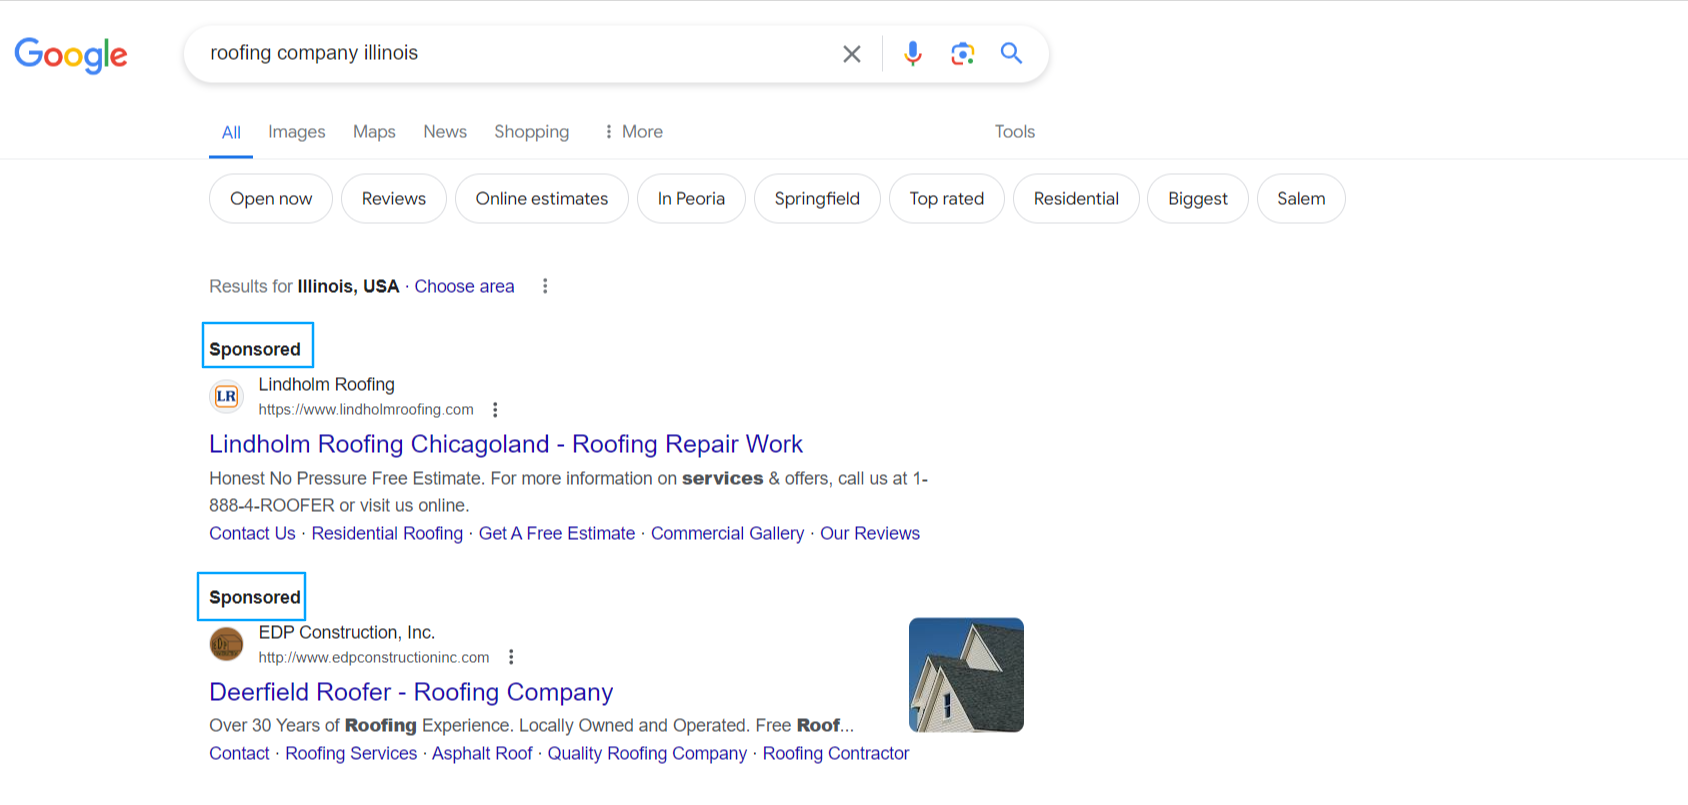Open the Tools filter options

(x=1014, y=132)
